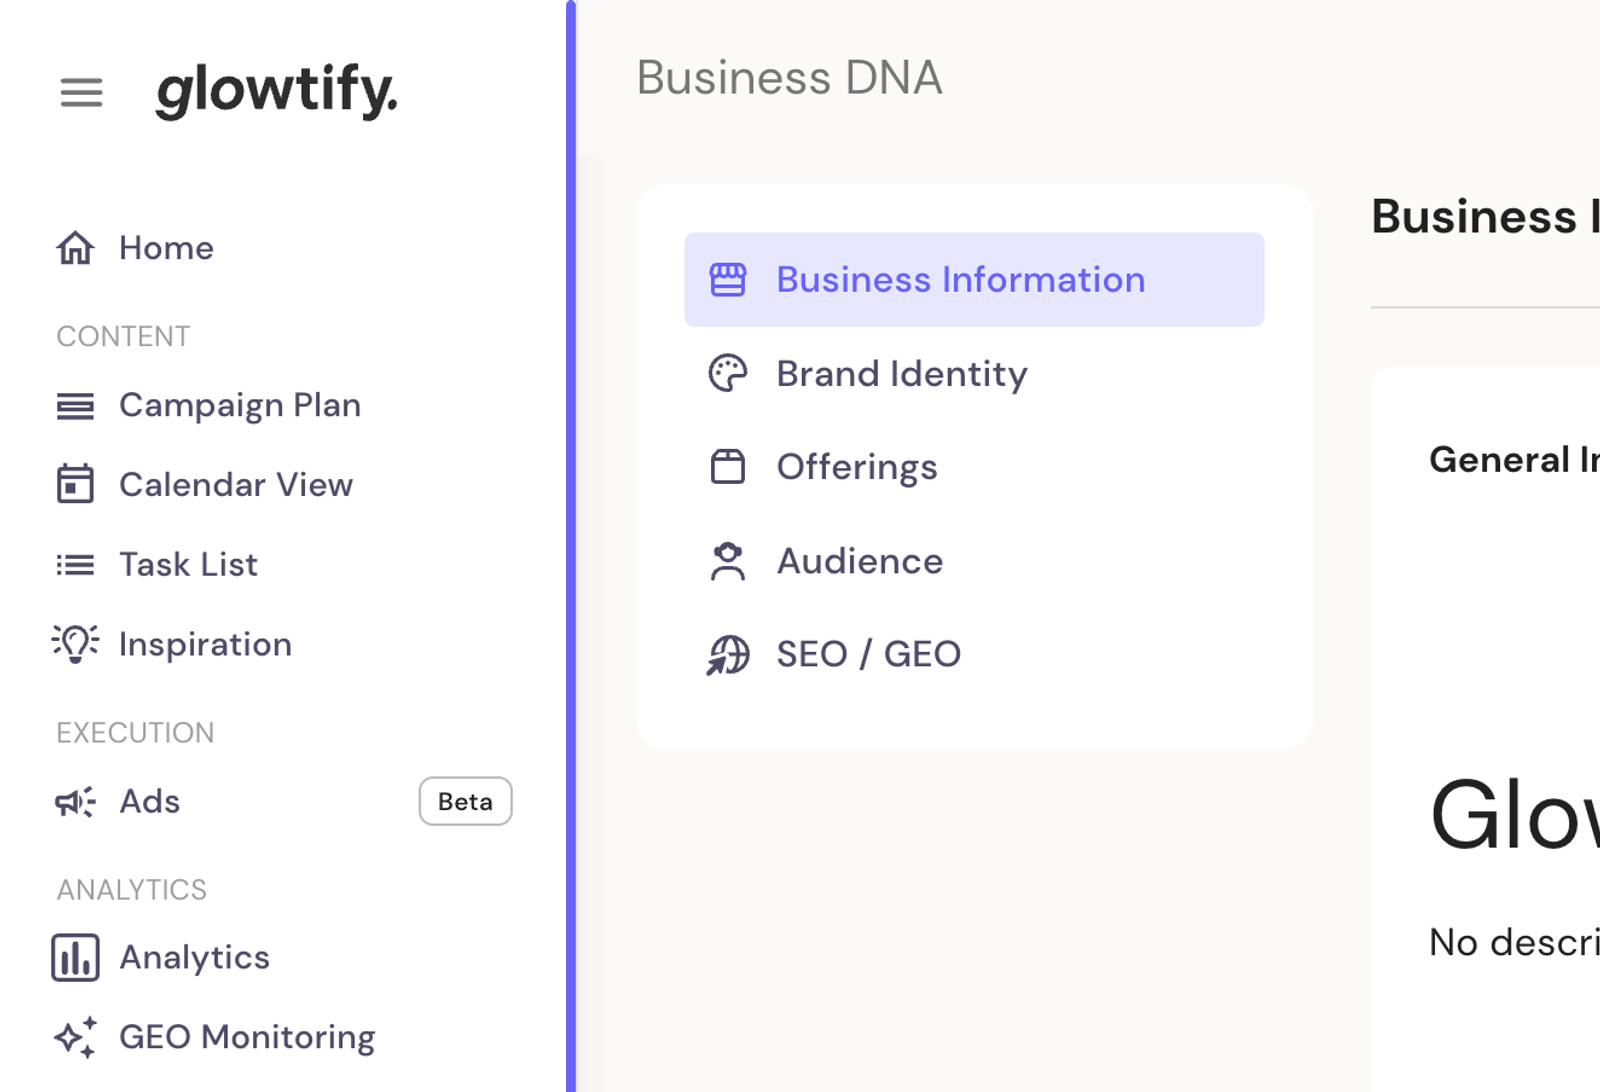Screen dimensions: 1600x1092
Task: Click the Beta badge next to Ads
Action: (465, 801)
